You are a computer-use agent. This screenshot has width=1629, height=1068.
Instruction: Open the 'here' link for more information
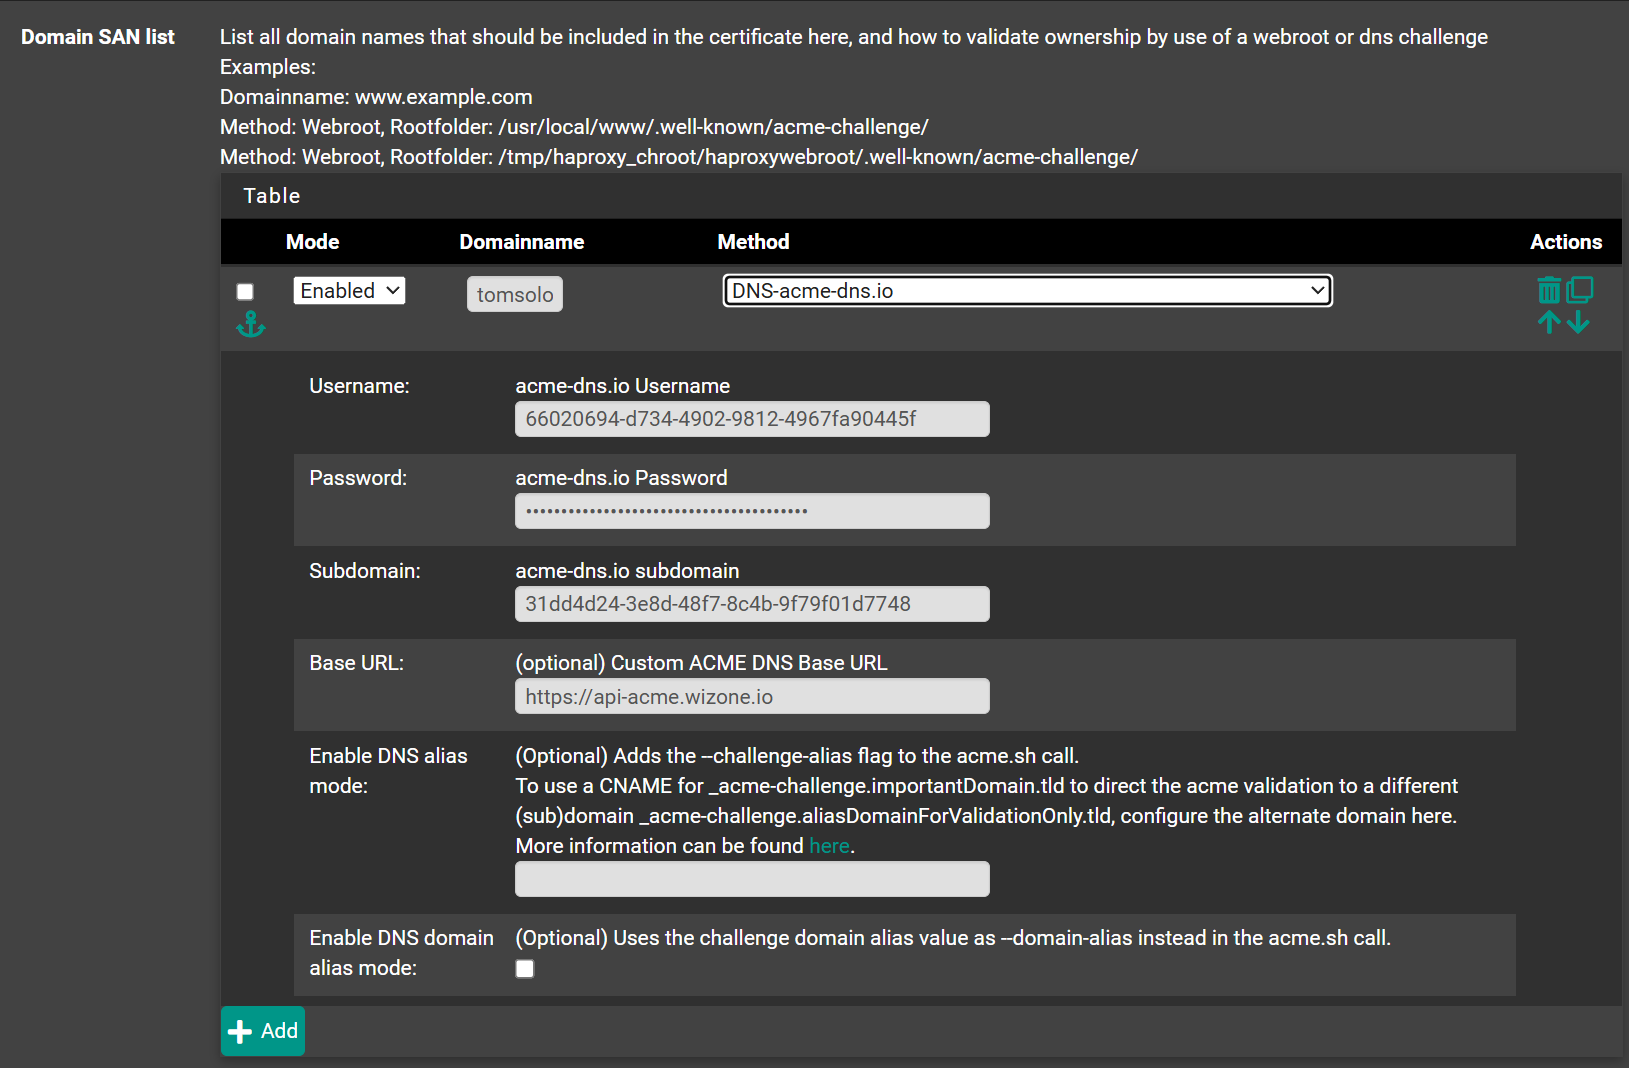[829, 845]
